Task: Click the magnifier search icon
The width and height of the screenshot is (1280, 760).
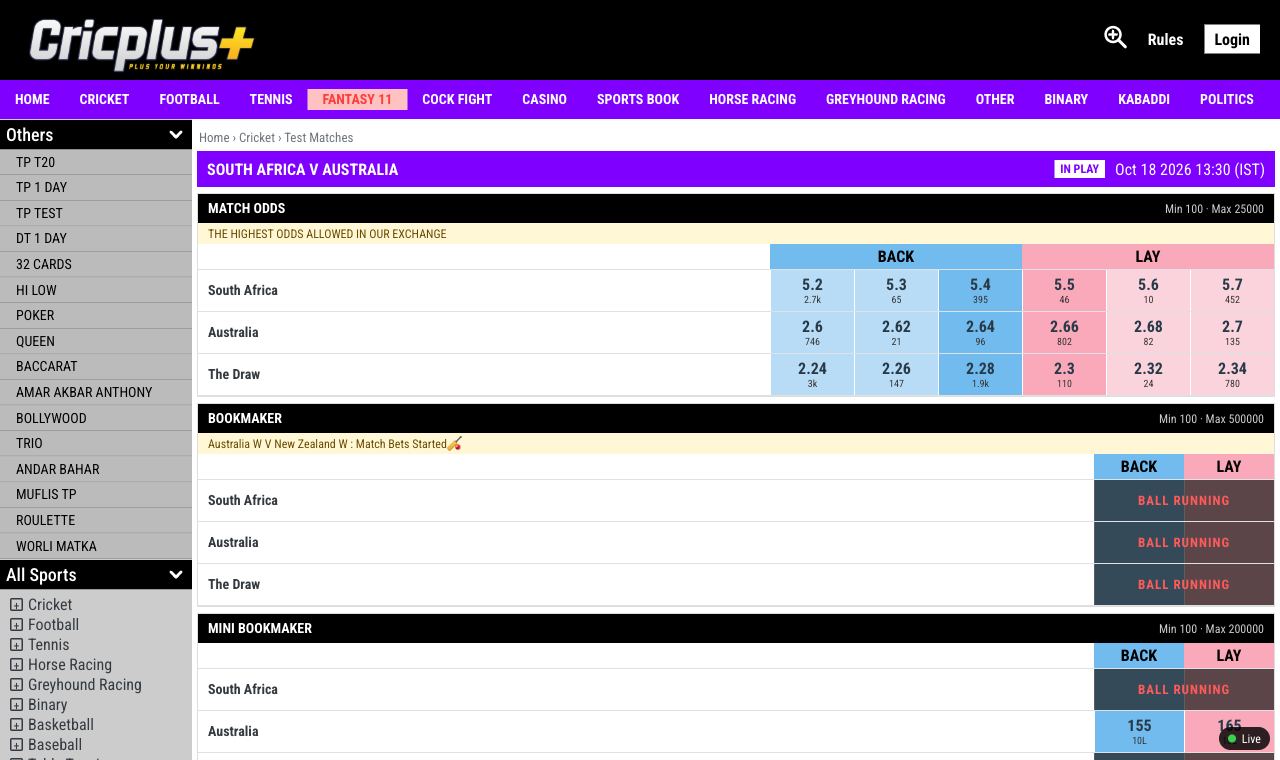Action: (x=1115, y=38)
